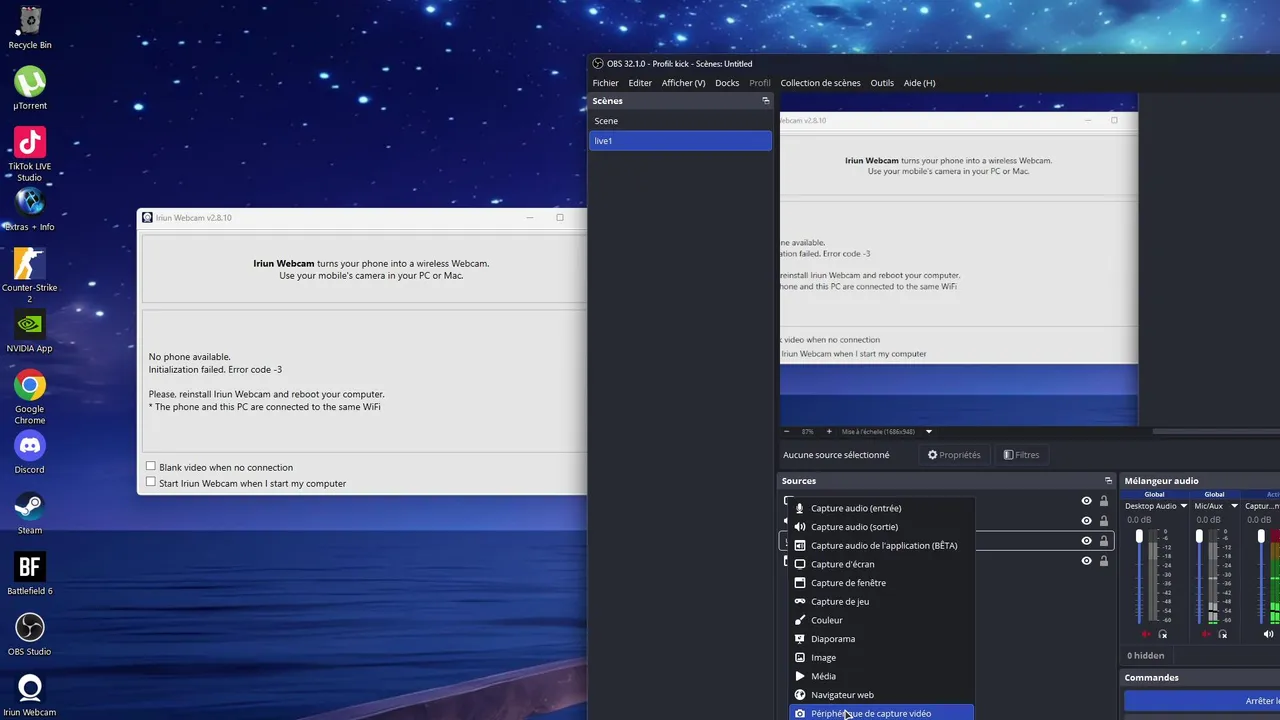Adjust the Mic/Aux volume slider

pyautogui.click(x=1199, y=575)
